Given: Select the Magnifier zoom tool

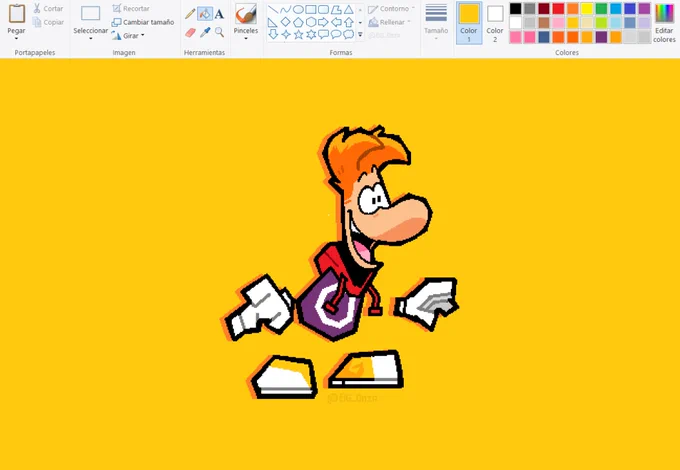Looking at the screenshot, I should pos(219,32).
